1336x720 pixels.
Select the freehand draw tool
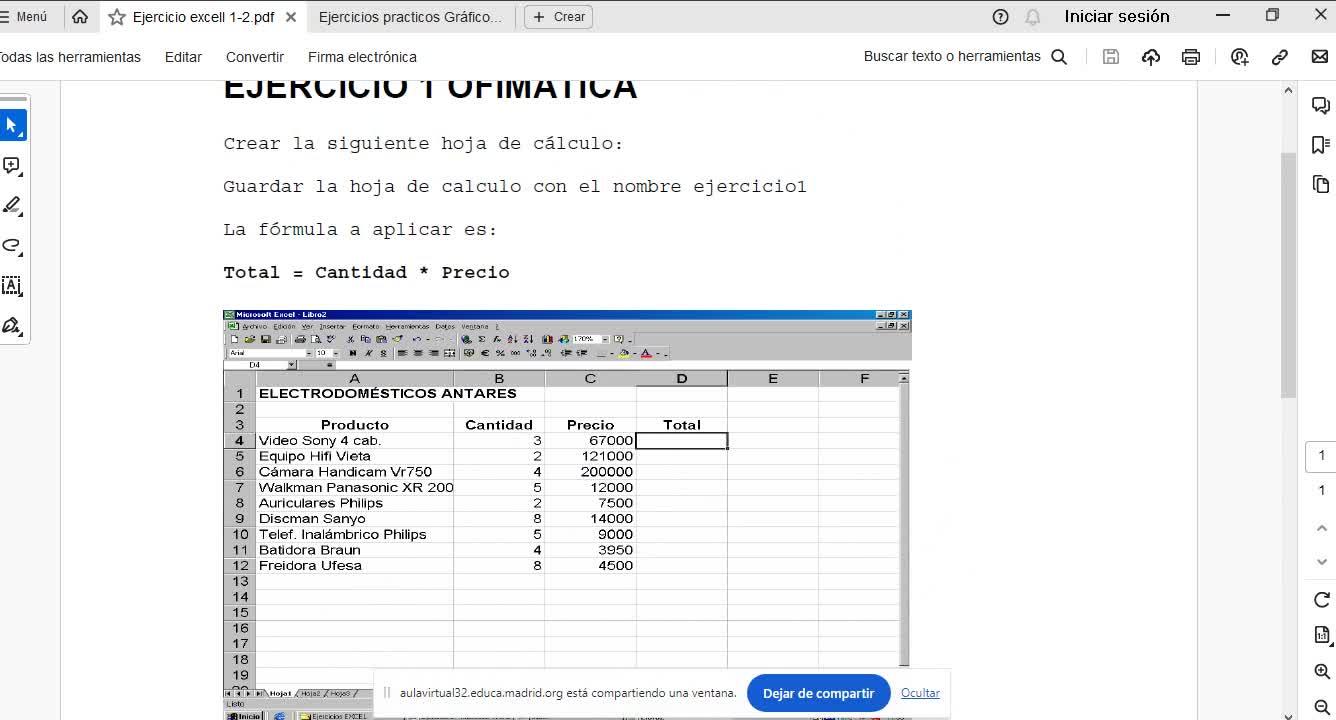pyautogui.click(x=12, y=245)
